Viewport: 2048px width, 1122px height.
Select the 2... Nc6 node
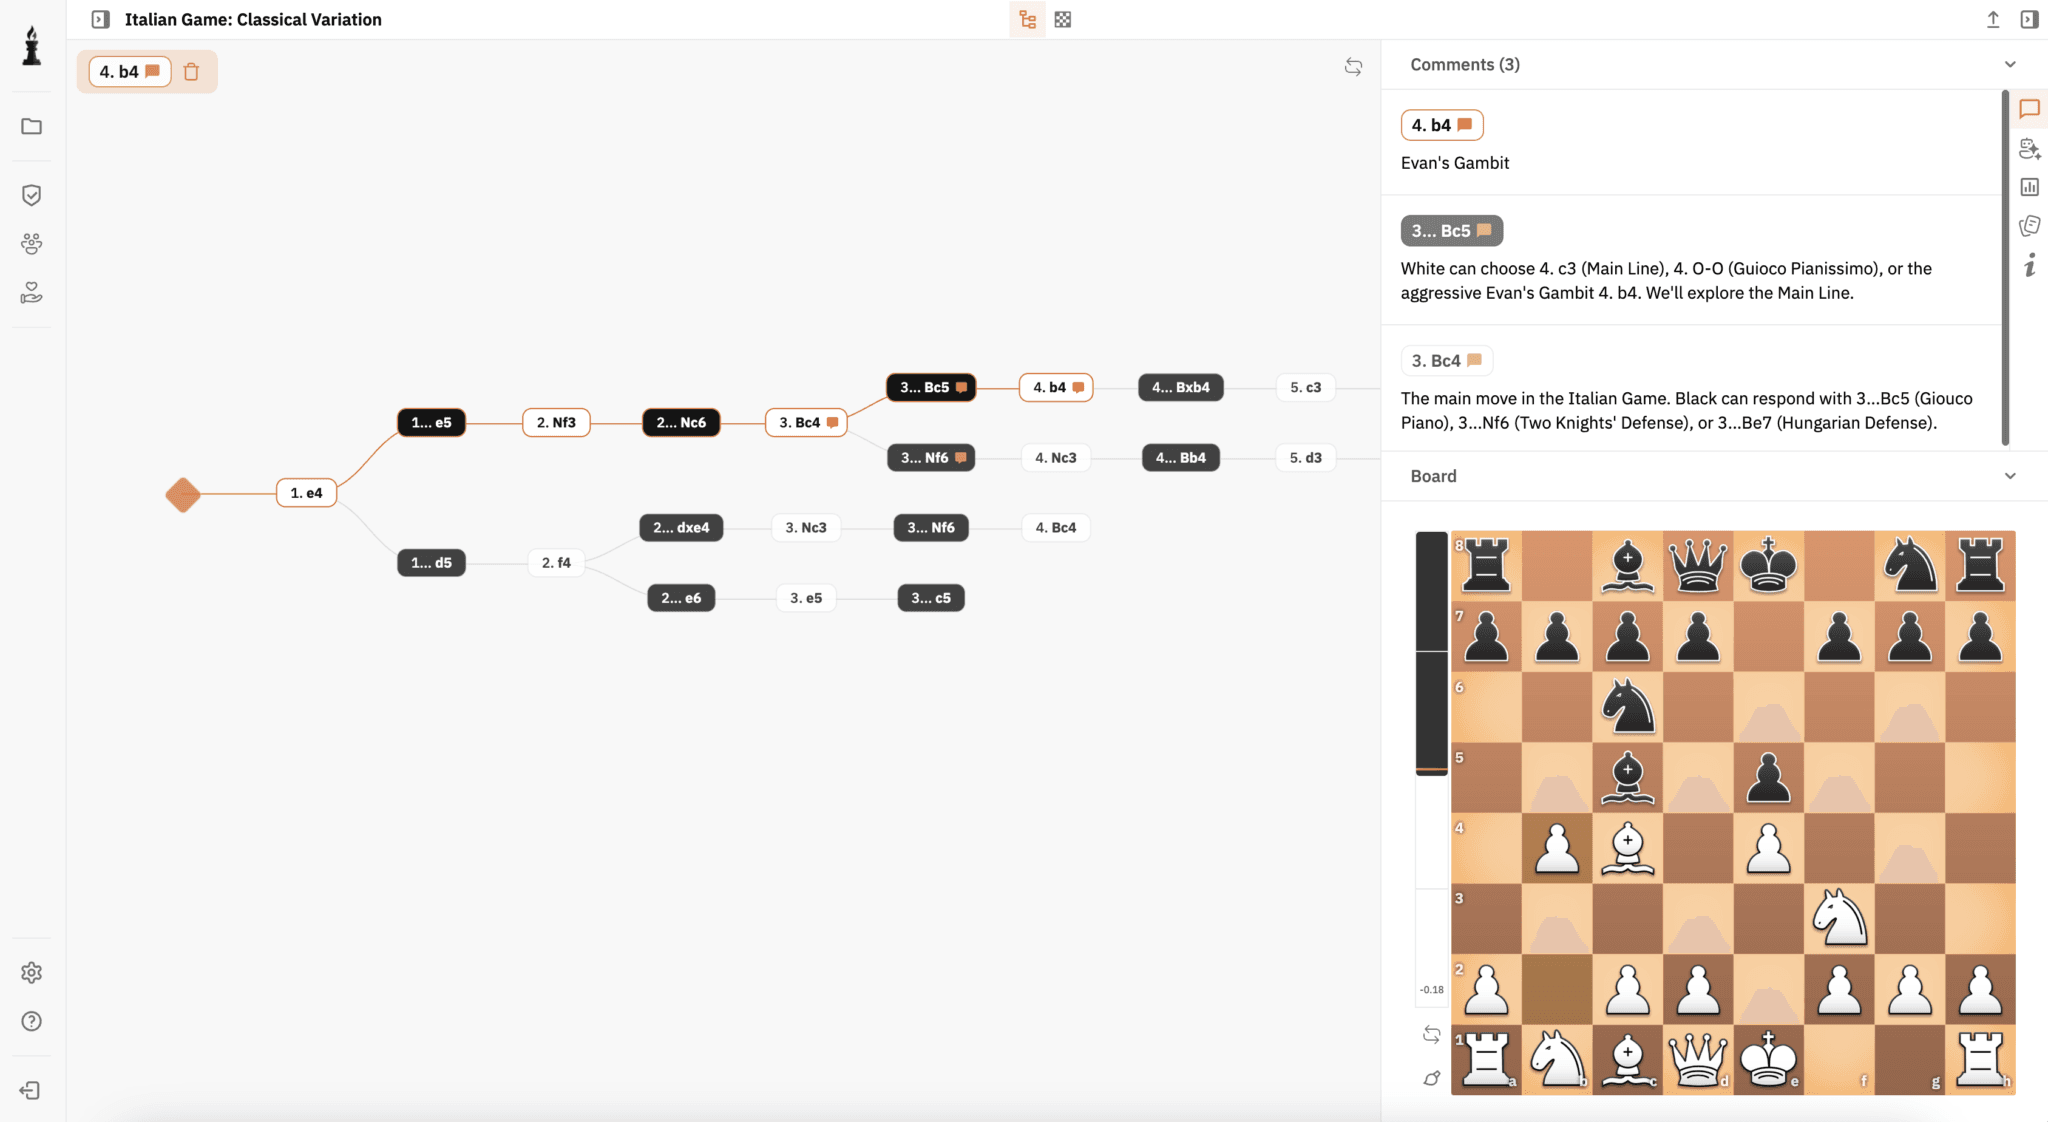[681, 423]
